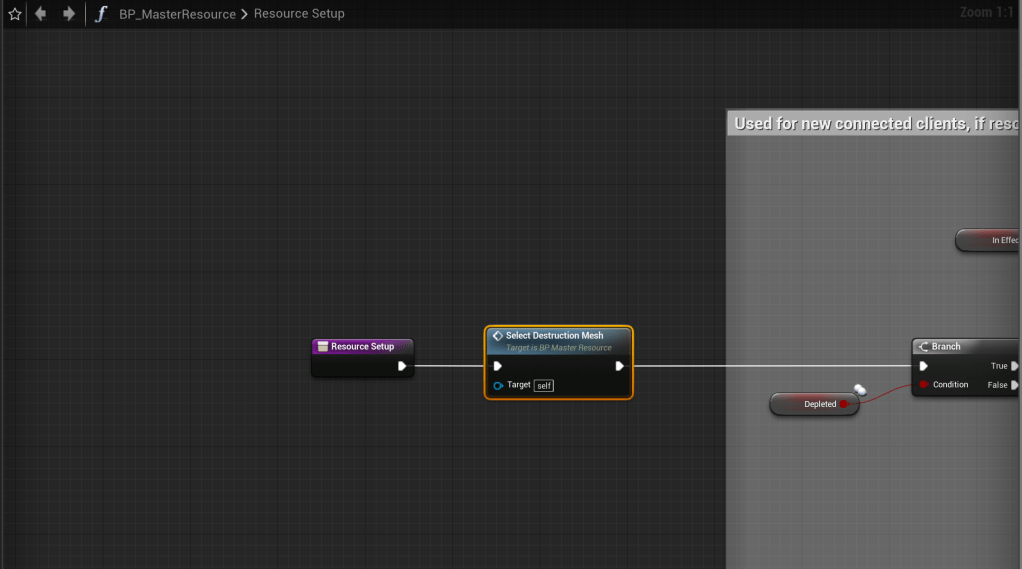The image size is (1022, 569).
Task: Click the bookmark star icon
Action: 14,14
